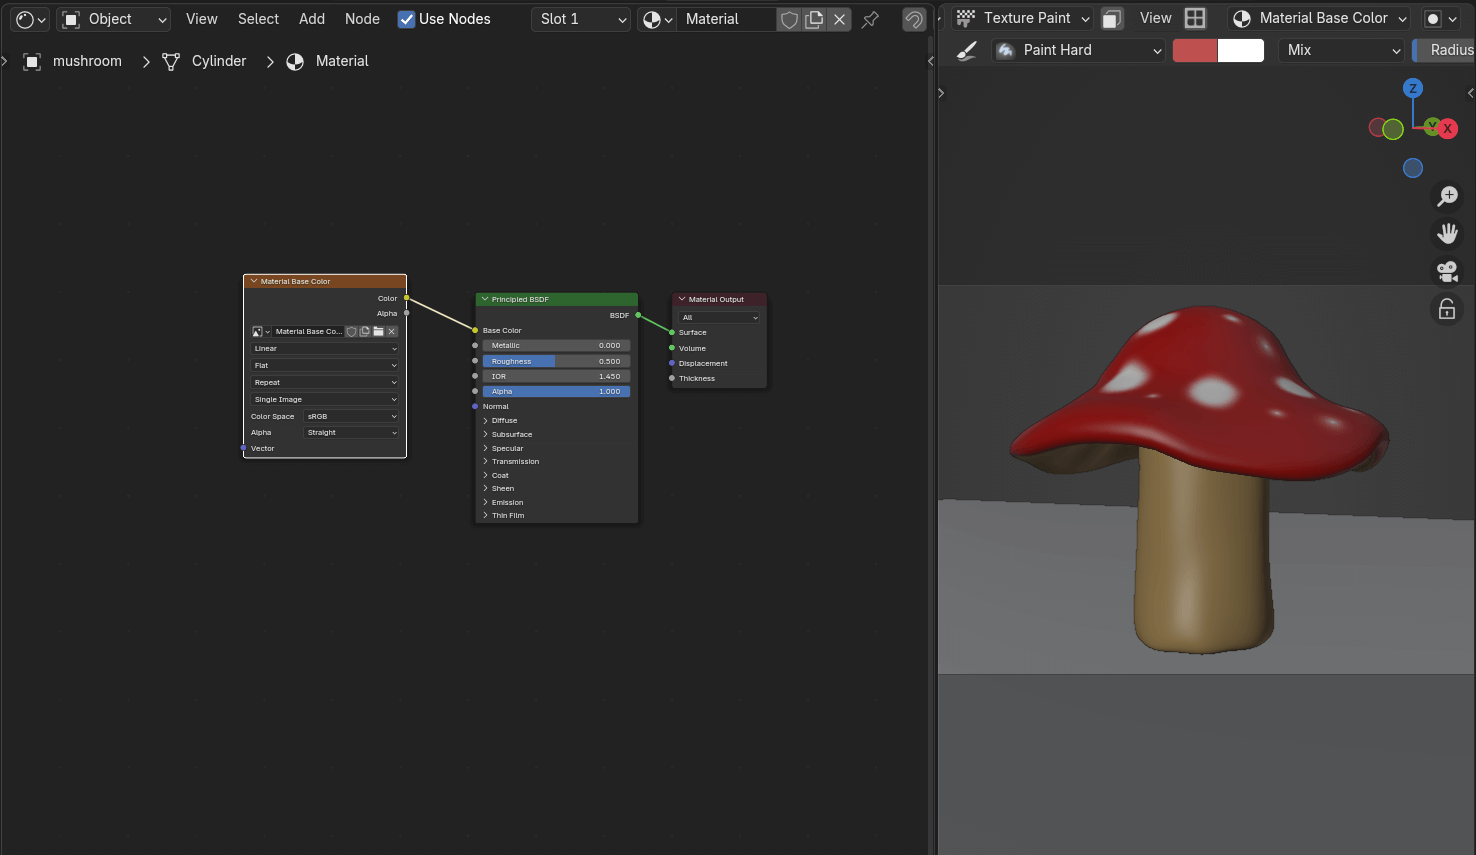
Task: Click the zoom magnifier icon in 3D viewport
Action: click(1447, 196)
